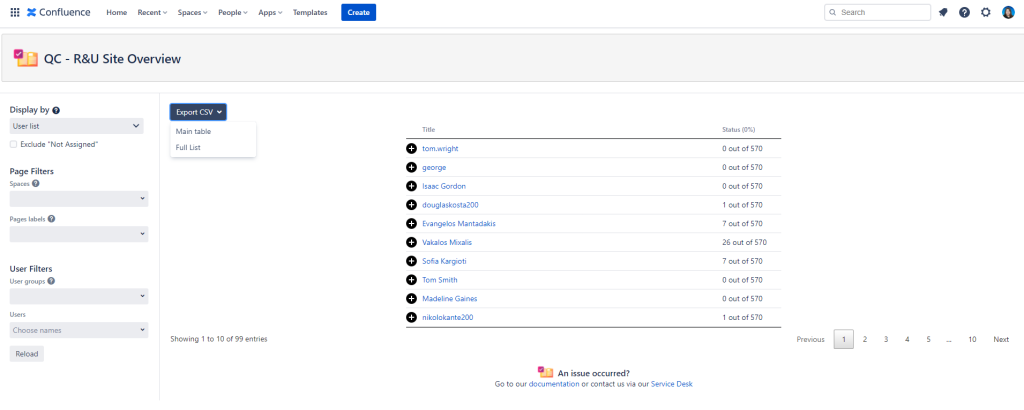Open the settings gear icon
The width and height of the screenshot is (1024, 410).
point(986,12)
